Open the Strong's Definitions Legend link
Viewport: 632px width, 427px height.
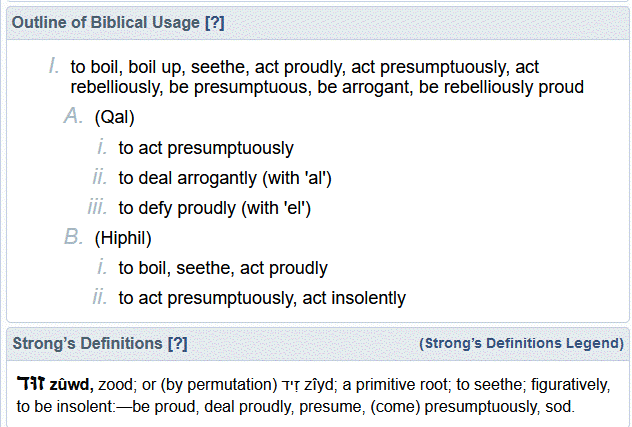tap(521, 344)
